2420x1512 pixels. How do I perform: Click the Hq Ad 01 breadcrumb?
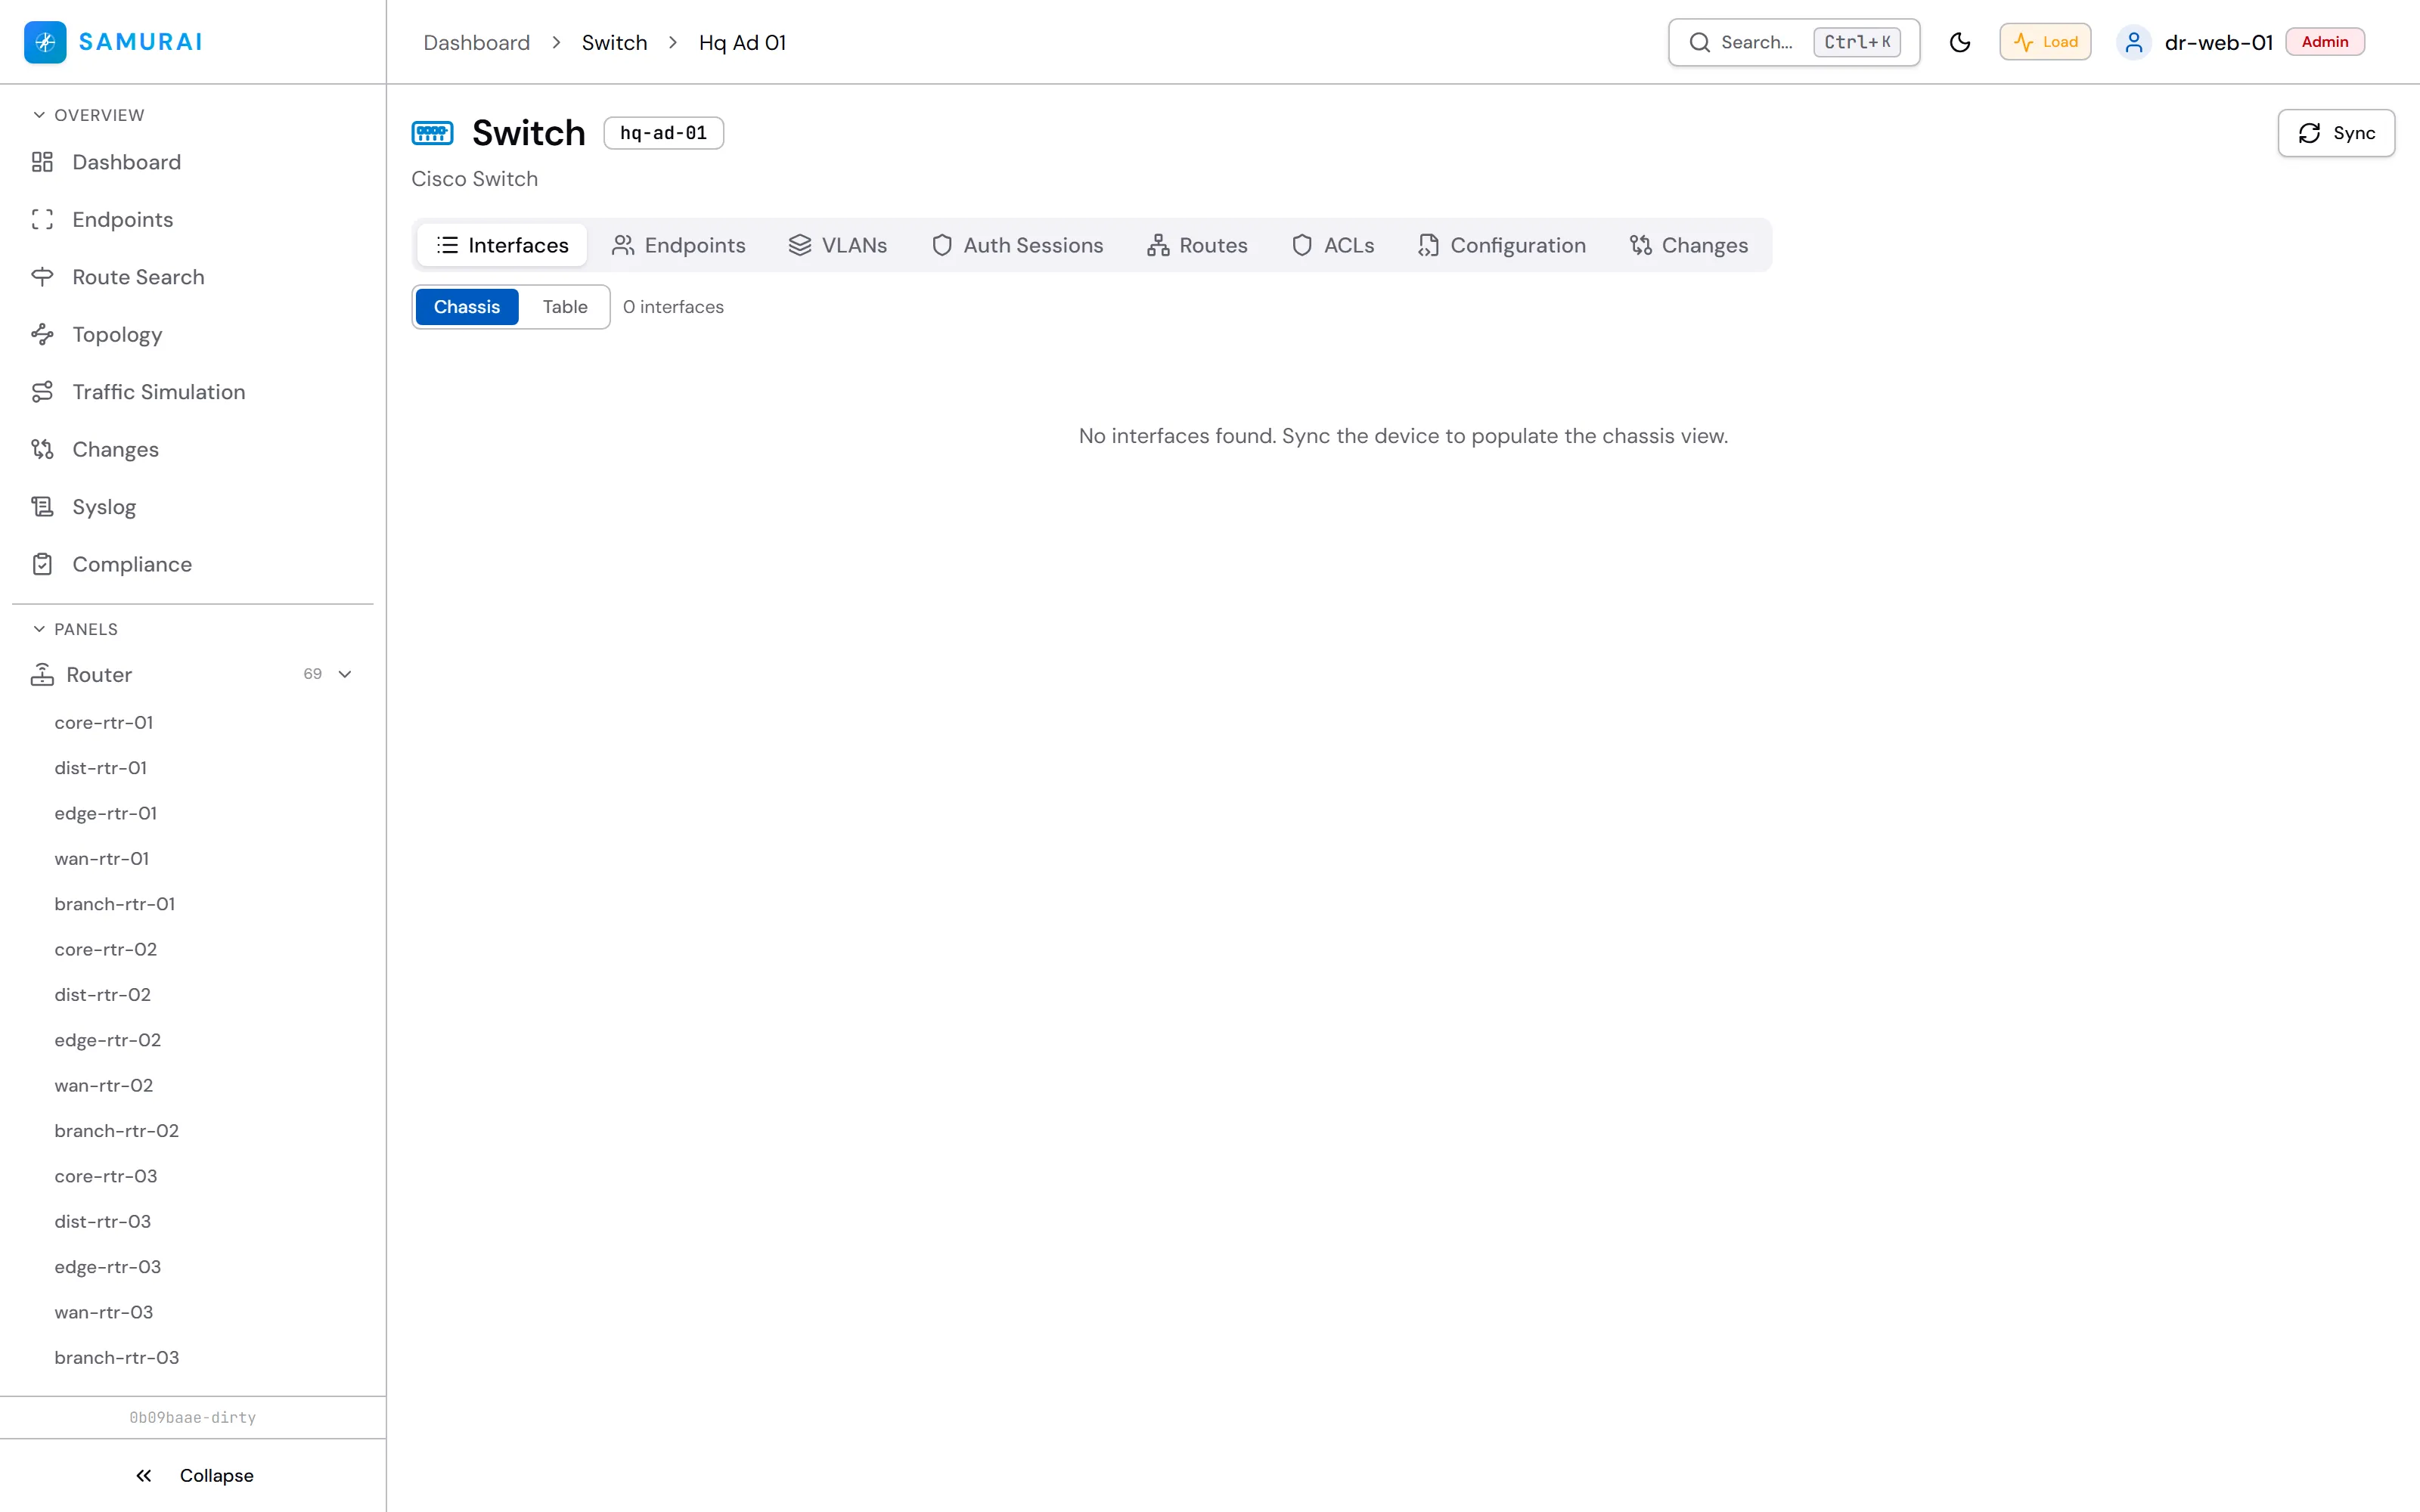(x=742, y=42)
